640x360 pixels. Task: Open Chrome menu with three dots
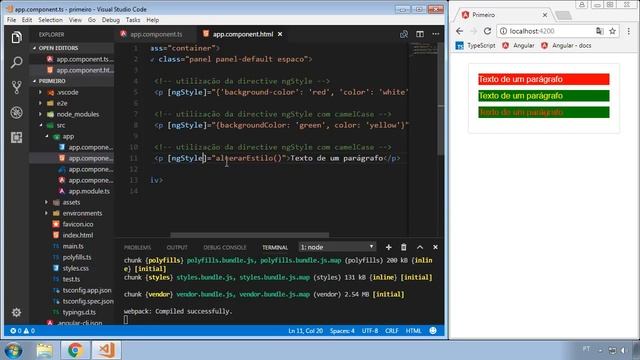click(629, 31)
